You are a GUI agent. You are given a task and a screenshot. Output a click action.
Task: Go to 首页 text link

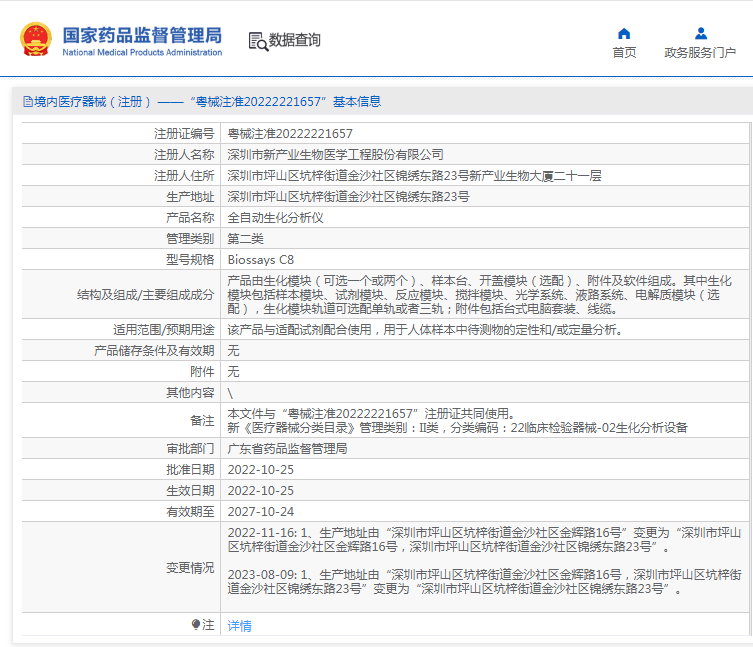624,52
